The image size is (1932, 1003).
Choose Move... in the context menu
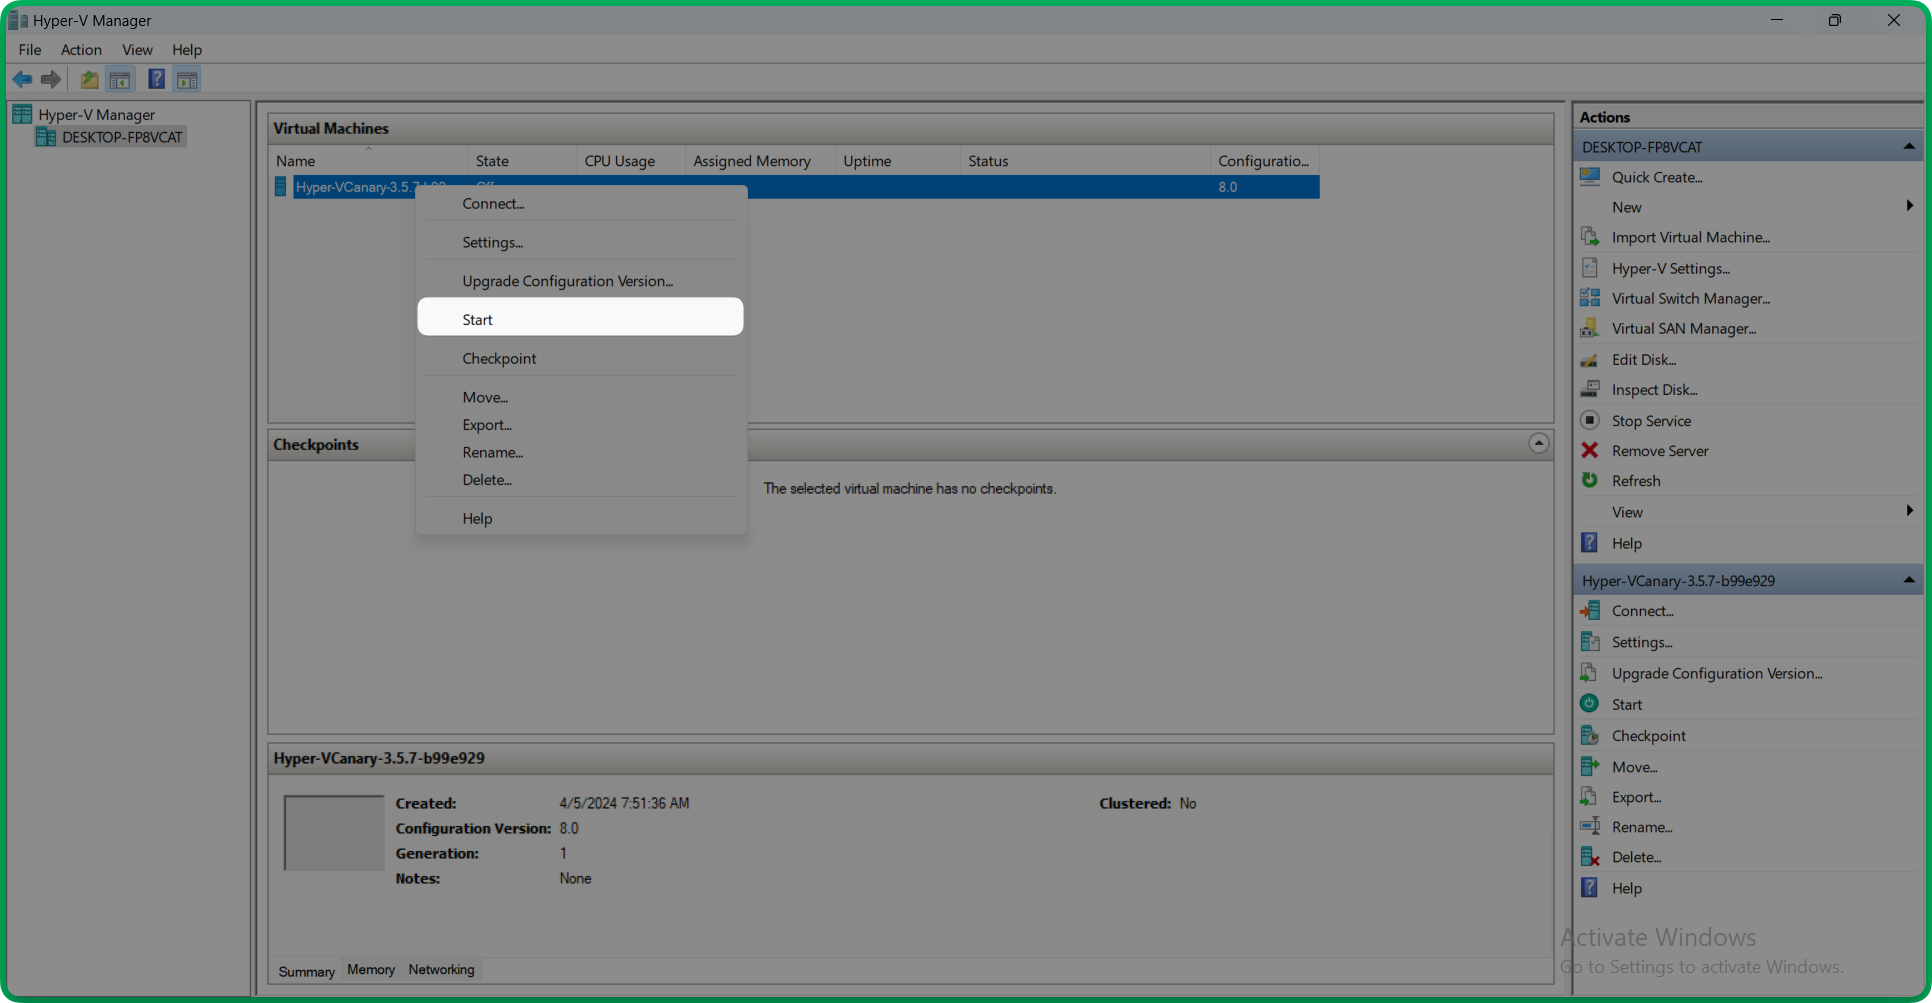pyautogui.click(x=580, y=397)
